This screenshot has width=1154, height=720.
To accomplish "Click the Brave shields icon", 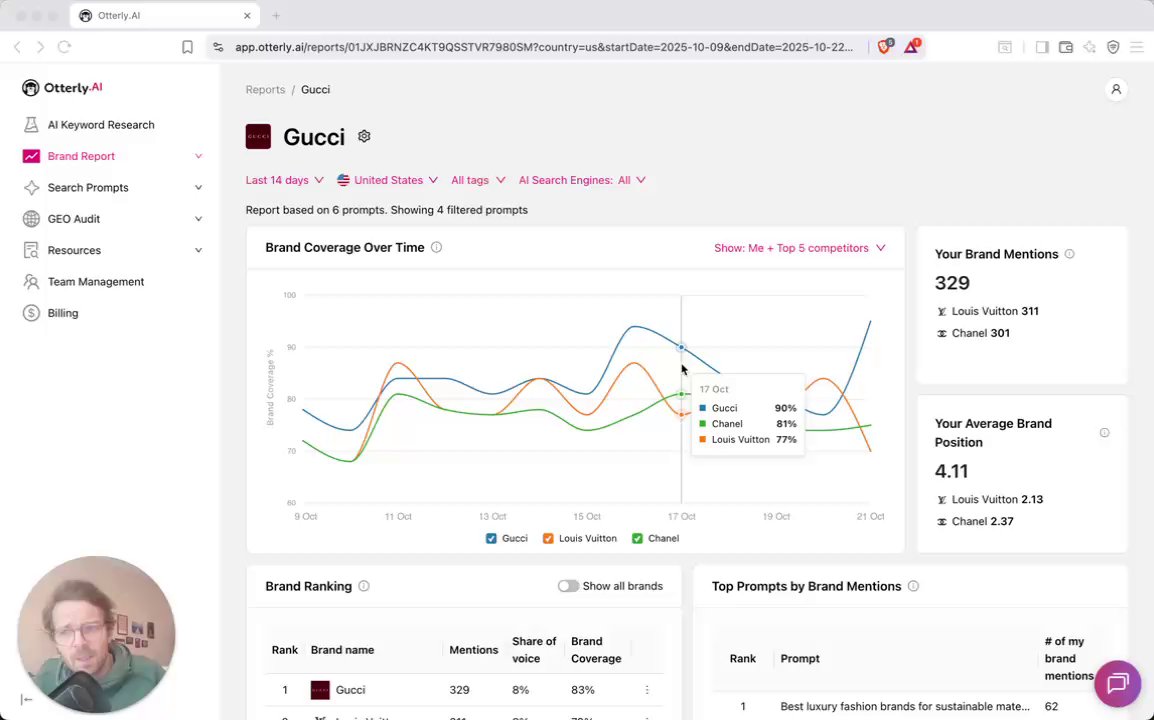I will tap(885, 46).
